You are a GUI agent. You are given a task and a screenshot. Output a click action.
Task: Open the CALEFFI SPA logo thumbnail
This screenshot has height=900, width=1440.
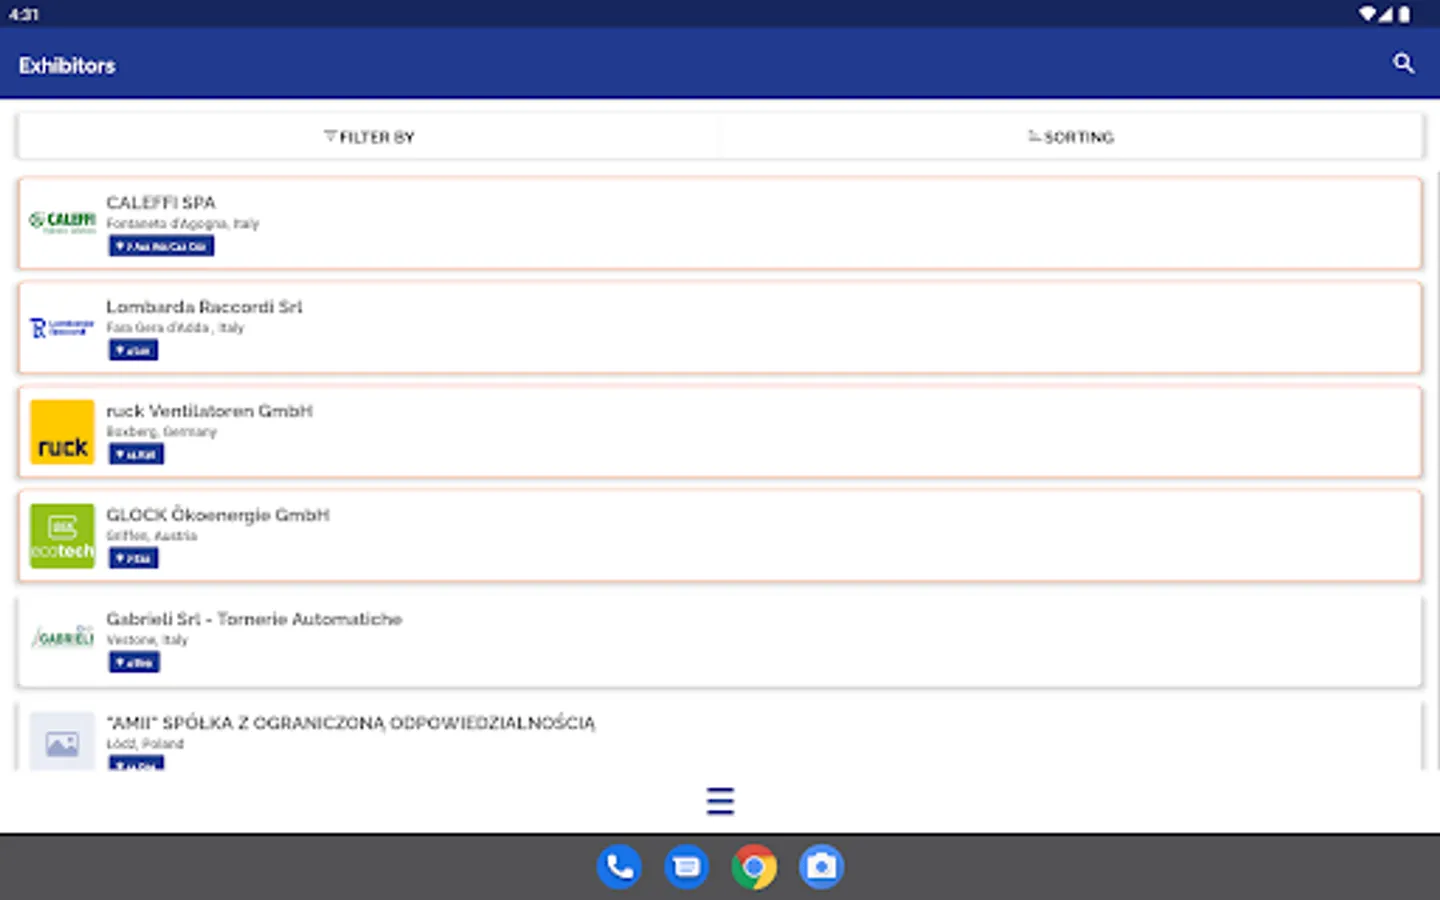tap(62, 223)
